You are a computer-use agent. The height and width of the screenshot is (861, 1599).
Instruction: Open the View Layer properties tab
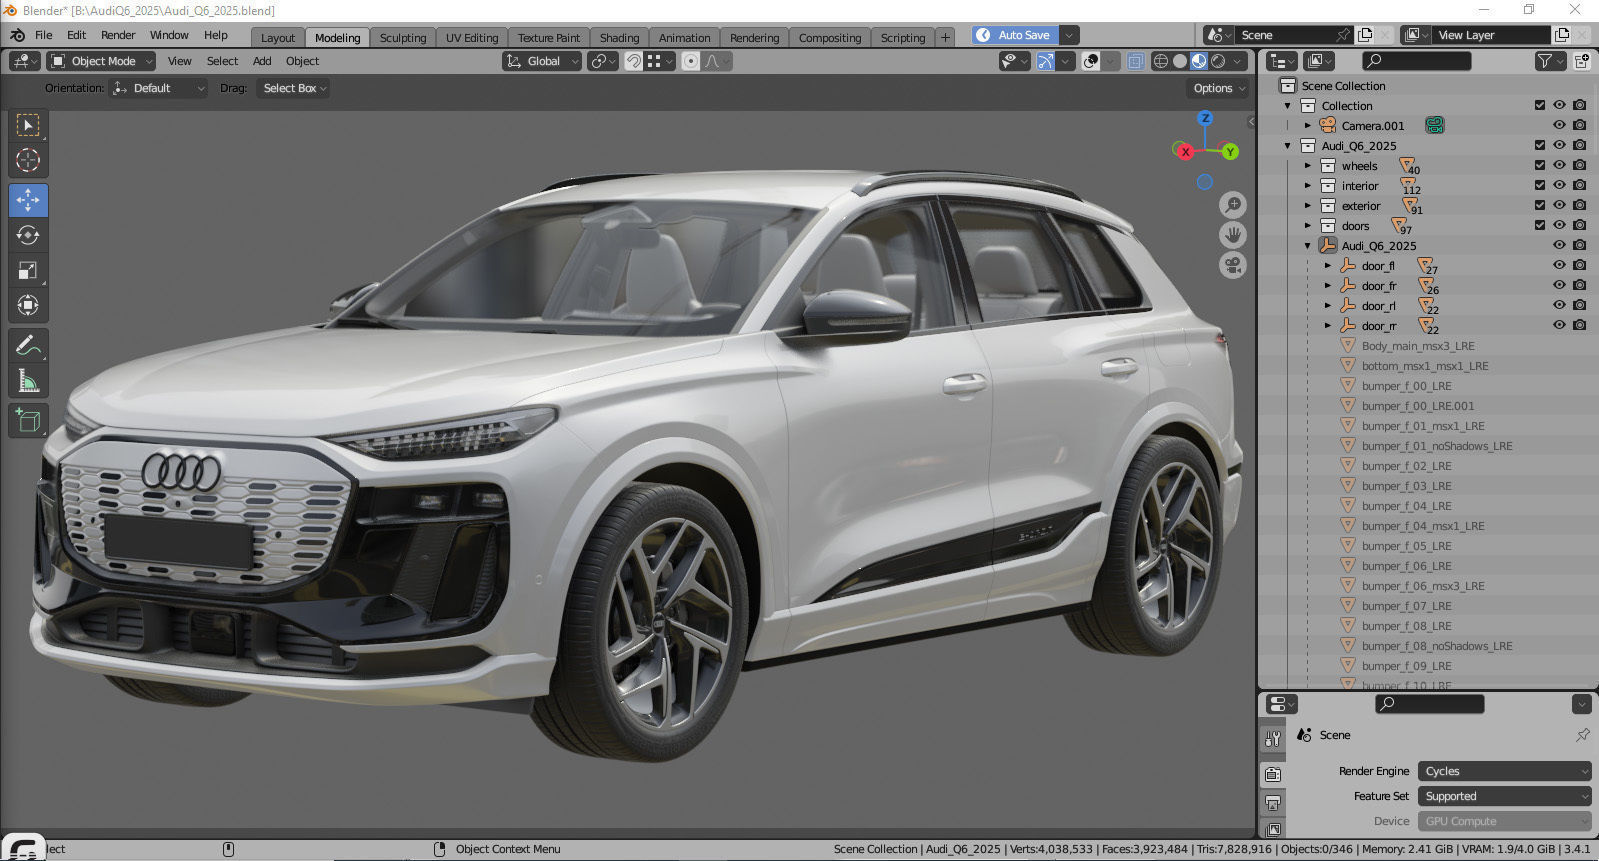(x=1272, y=830)
